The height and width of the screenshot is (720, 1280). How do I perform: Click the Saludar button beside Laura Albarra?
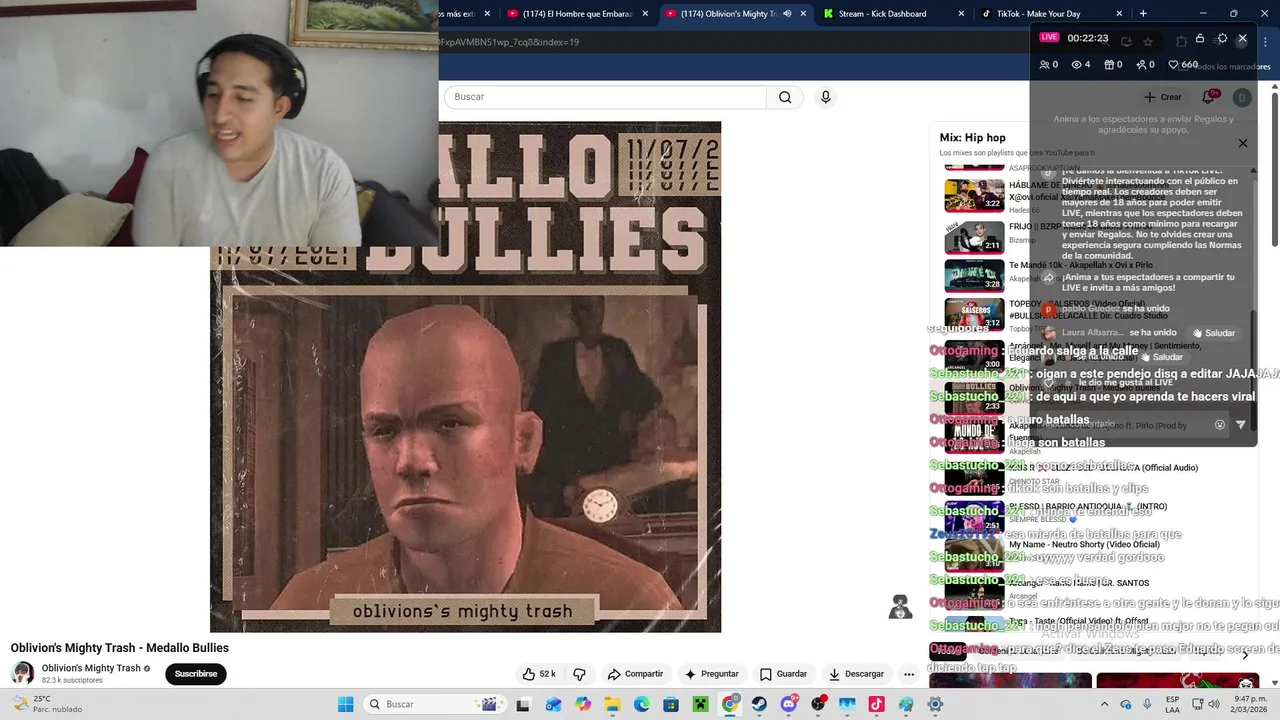1214,333
